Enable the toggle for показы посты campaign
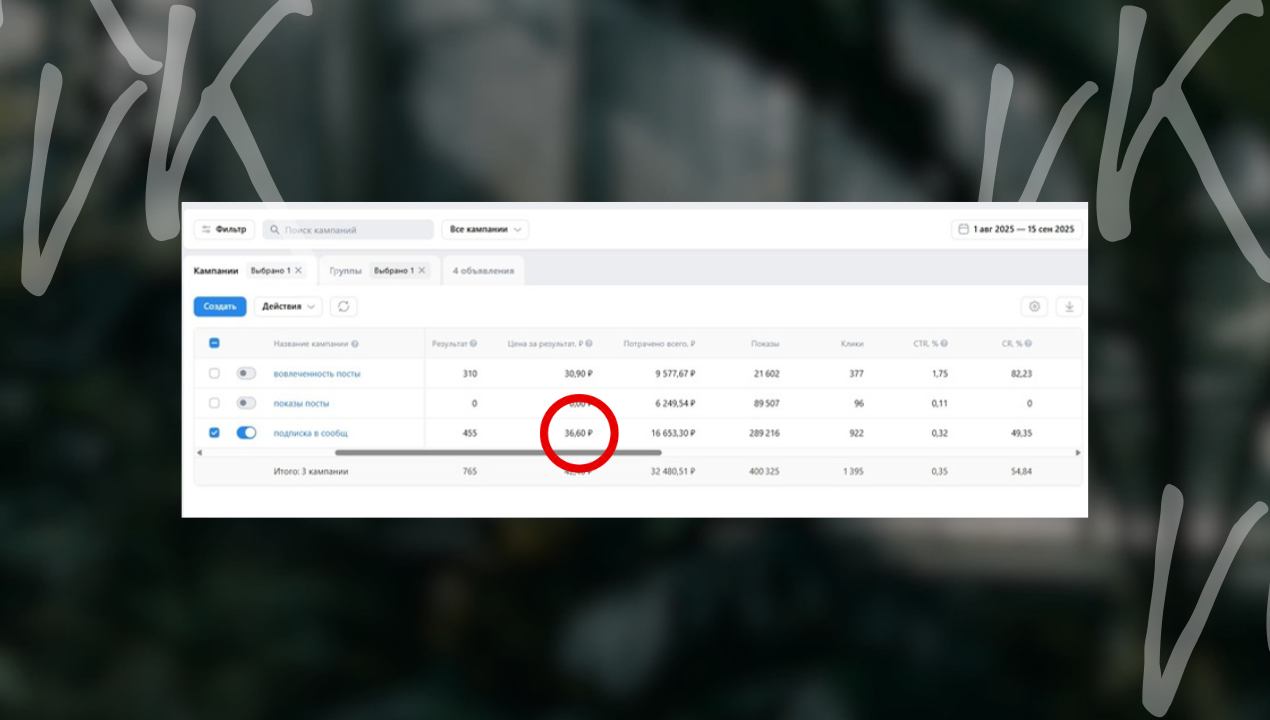 (246, 403)
